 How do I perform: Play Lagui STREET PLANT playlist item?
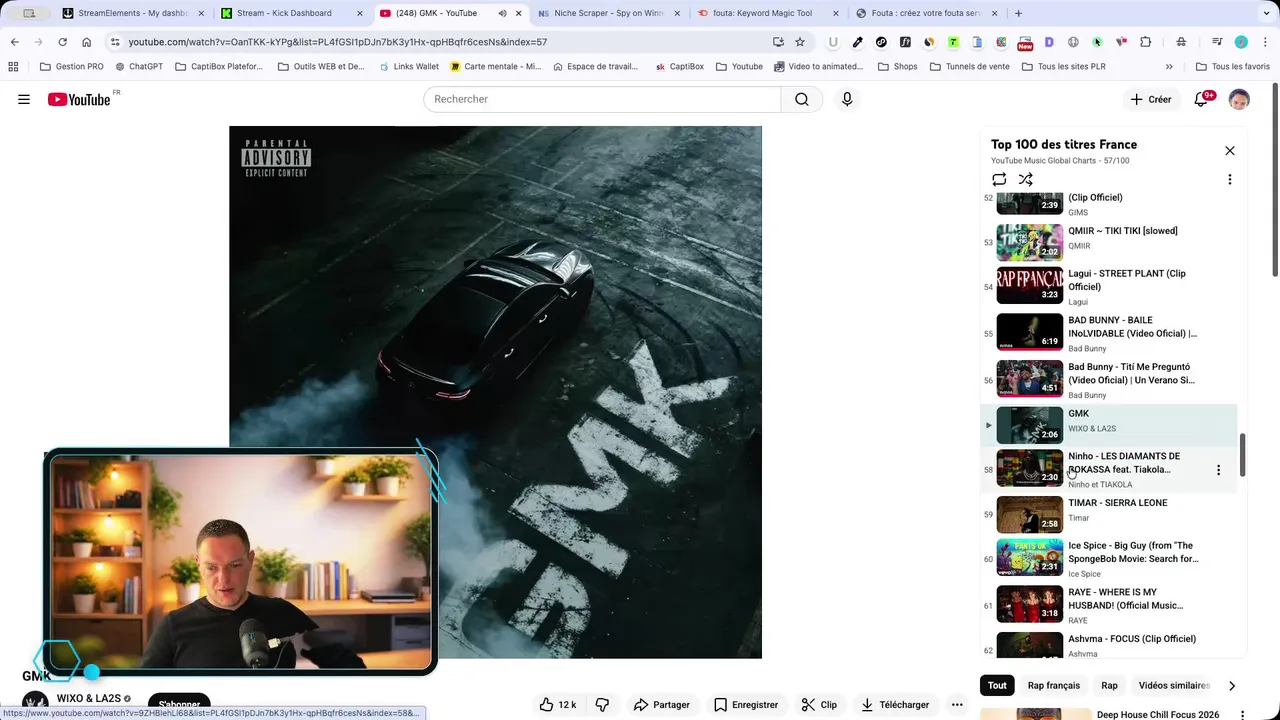(1110, 286)
